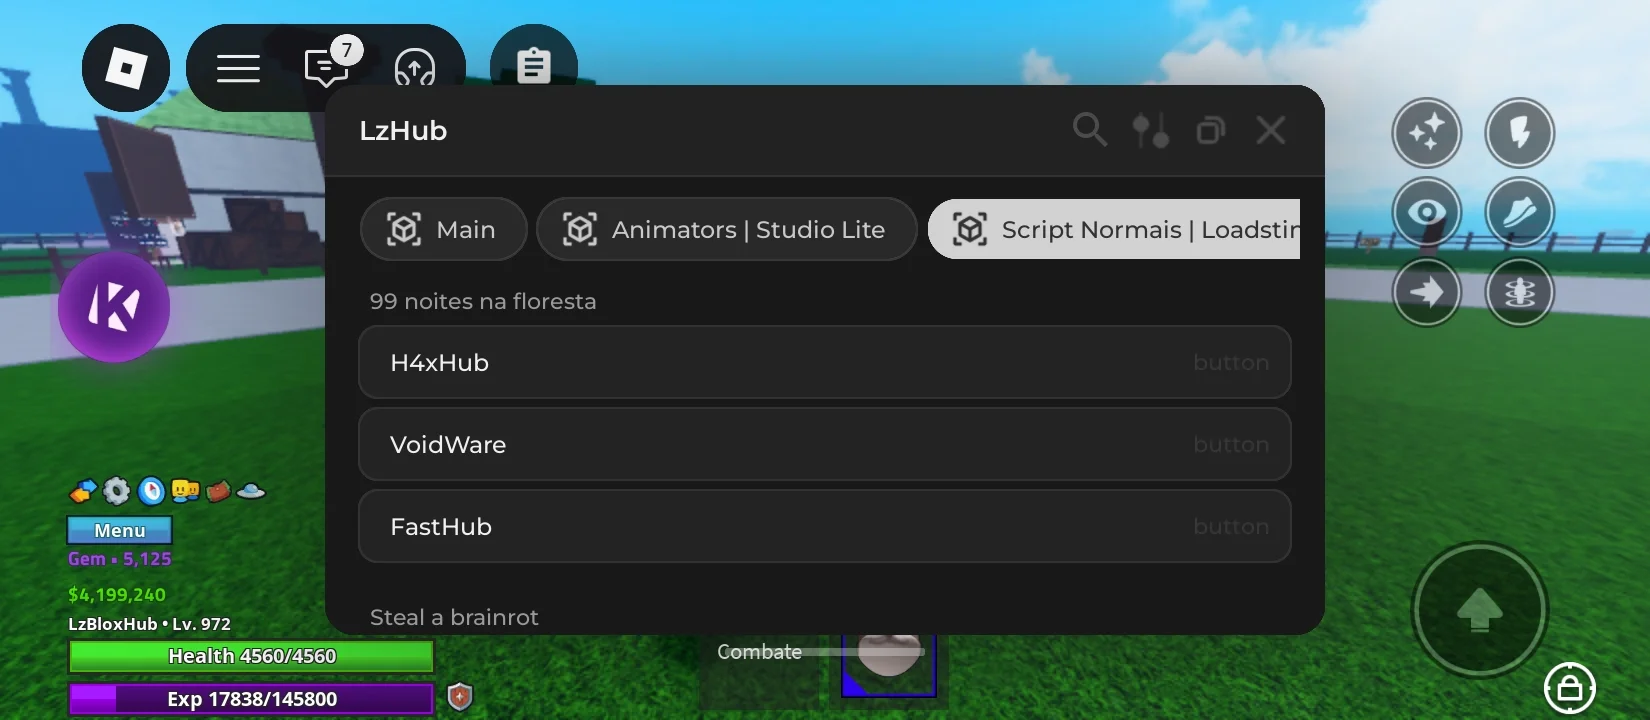This screenshot has width=1650, height=720.
Task: Tap the headset voice icon in top bar
Action: point(415,68)
